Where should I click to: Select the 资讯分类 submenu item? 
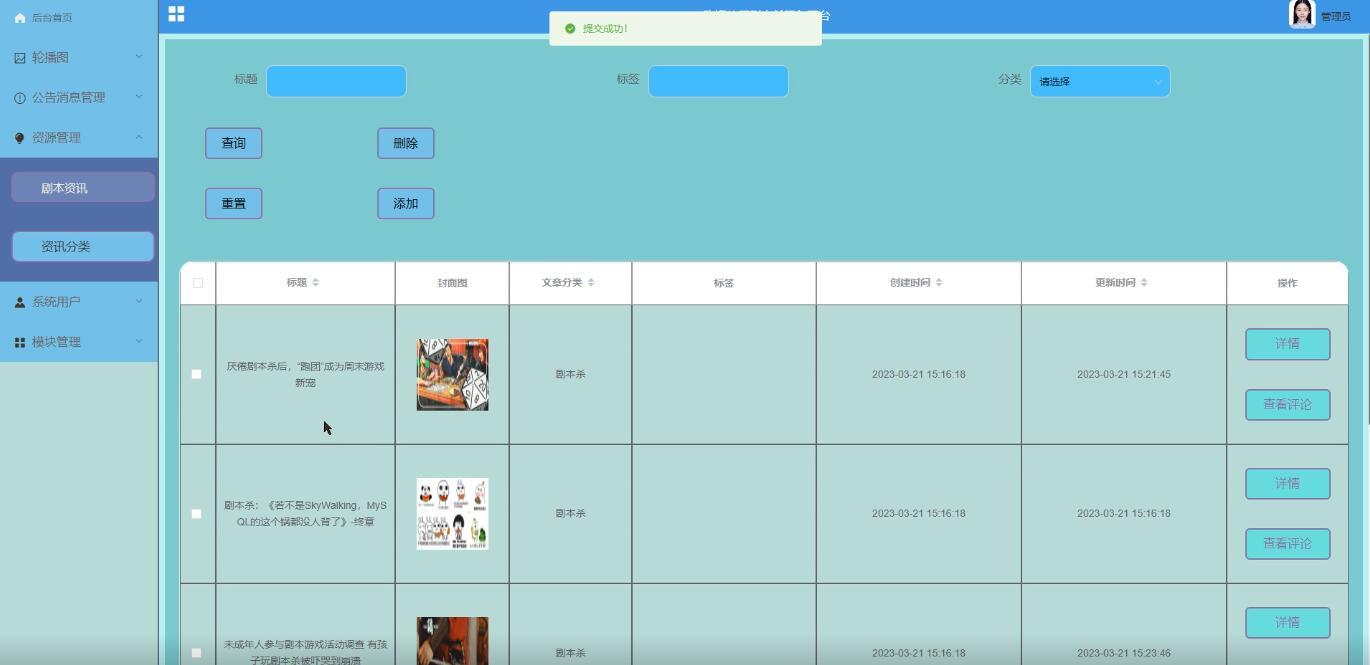click(83, 246)
